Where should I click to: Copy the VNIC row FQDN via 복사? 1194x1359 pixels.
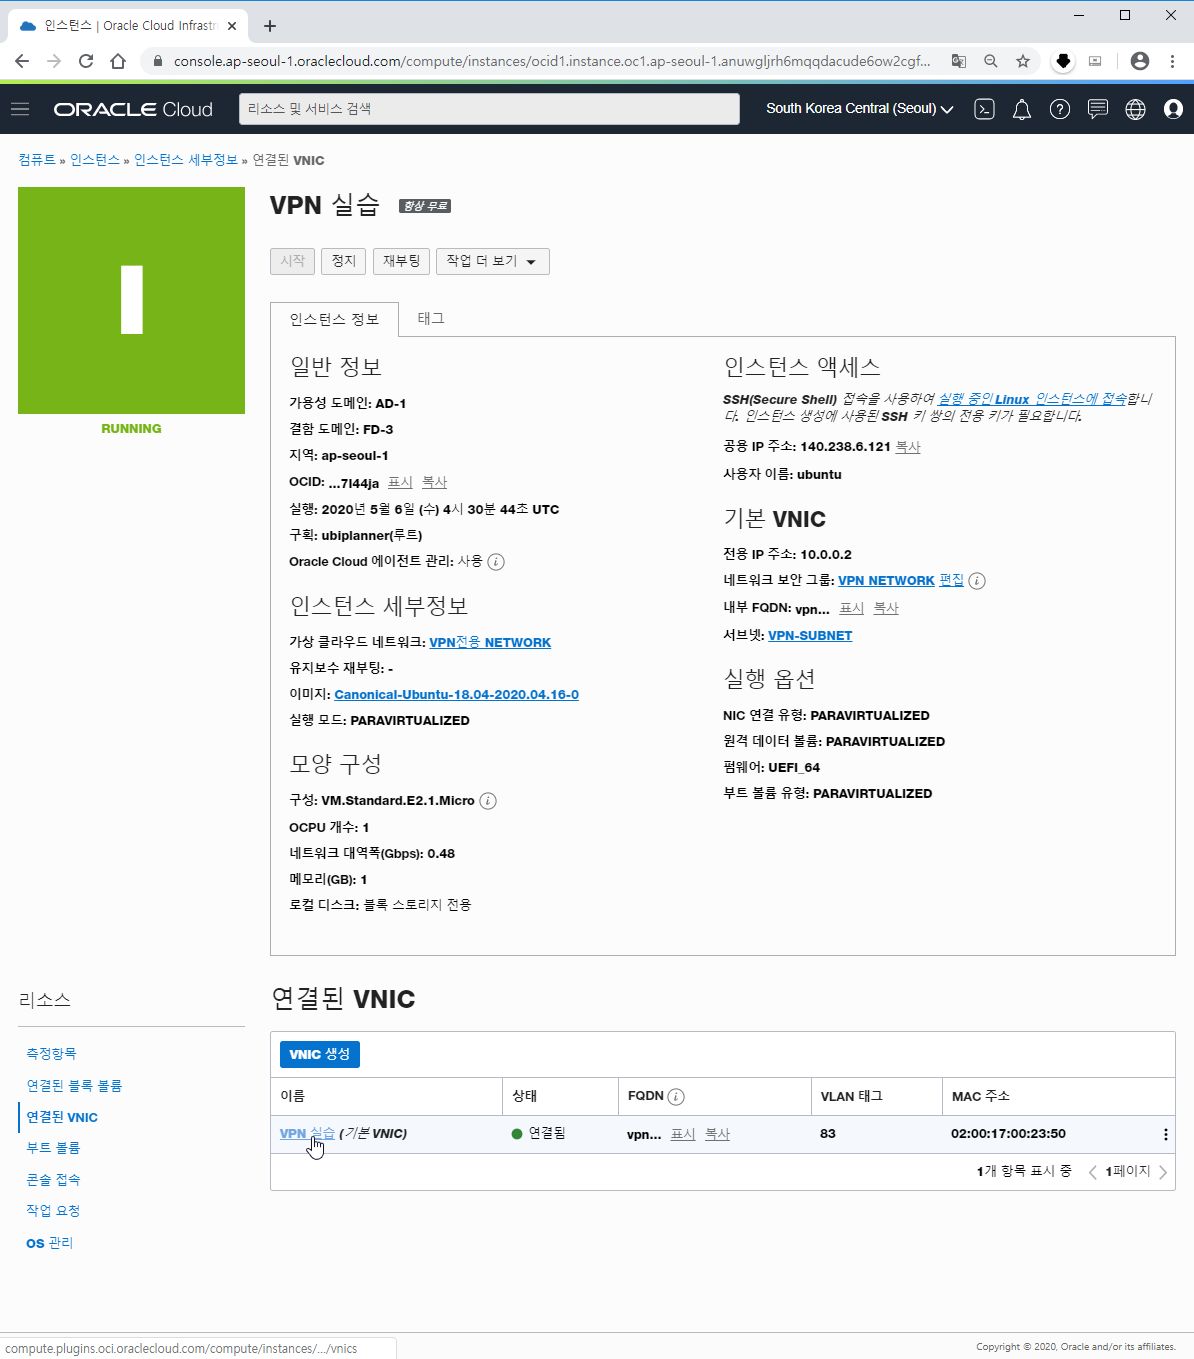tap(717, 1134)
